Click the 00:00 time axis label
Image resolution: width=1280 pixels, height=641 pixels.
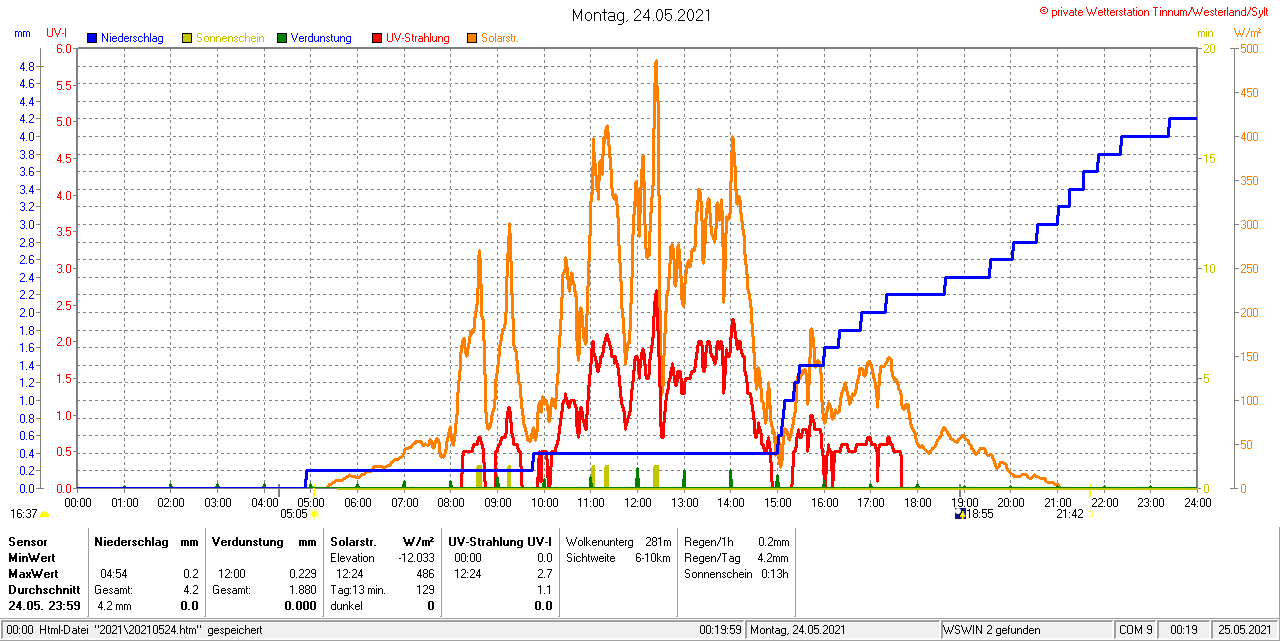pyautogui.click(x=78, y=501)
